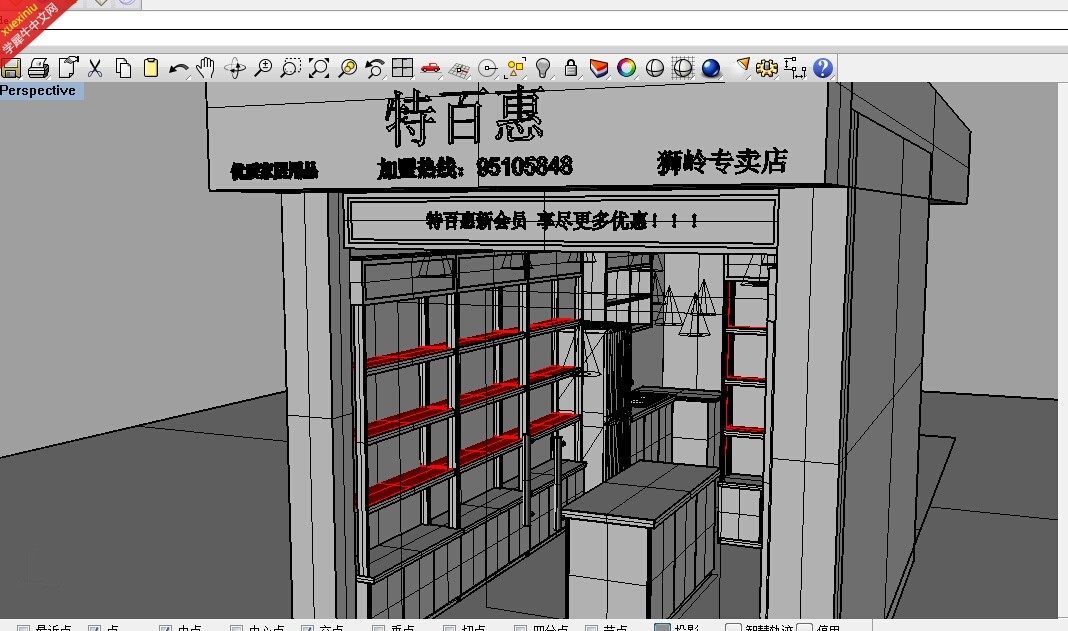The height and width of the screenshot is (631, 1068).
Task: Click the Spotlight cone icon
Action: click(743, 66)
